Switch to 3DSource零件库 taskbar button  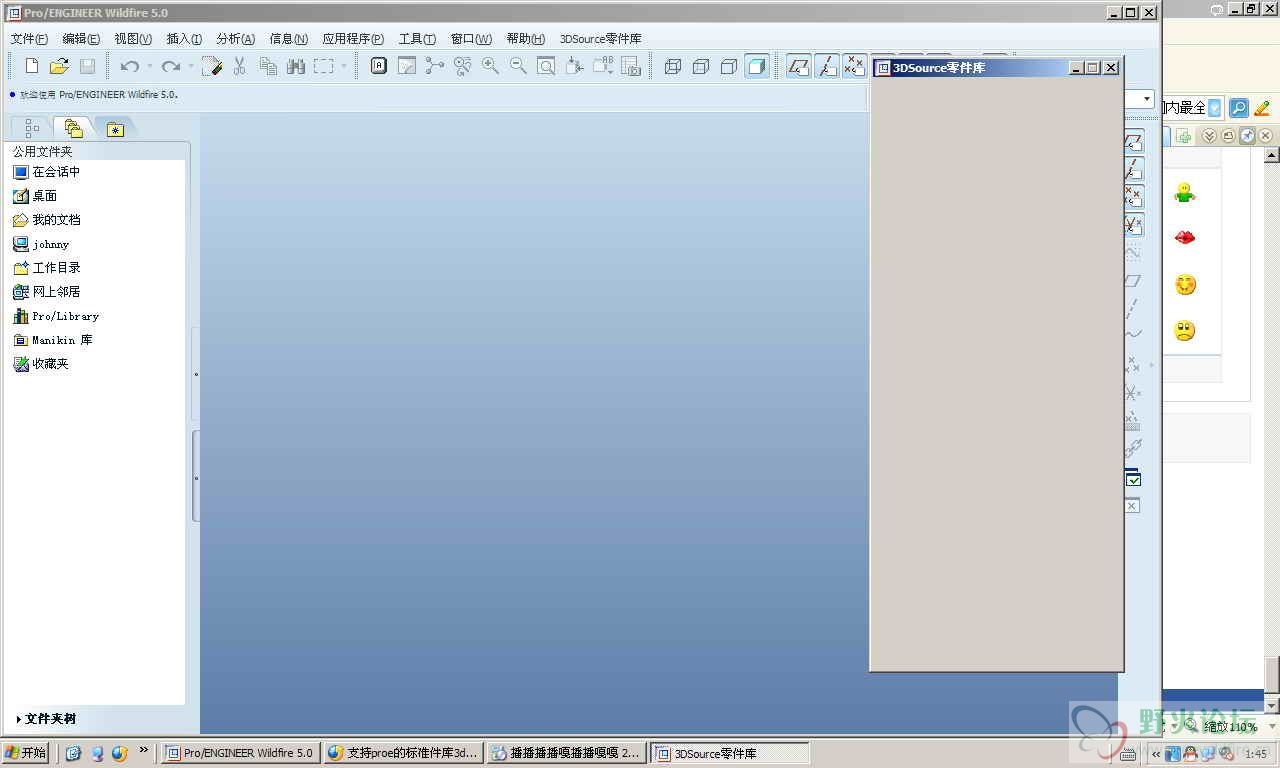(x=730, y=753)
